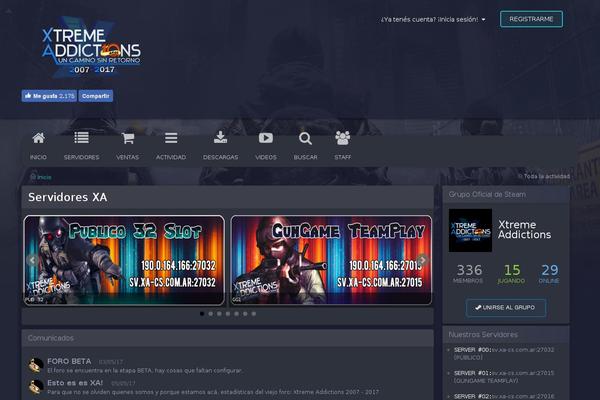Click the Esto es es XA! author avatar
Image resolution: width=600 pixels, height=400 pixels.
coord(36,387)
